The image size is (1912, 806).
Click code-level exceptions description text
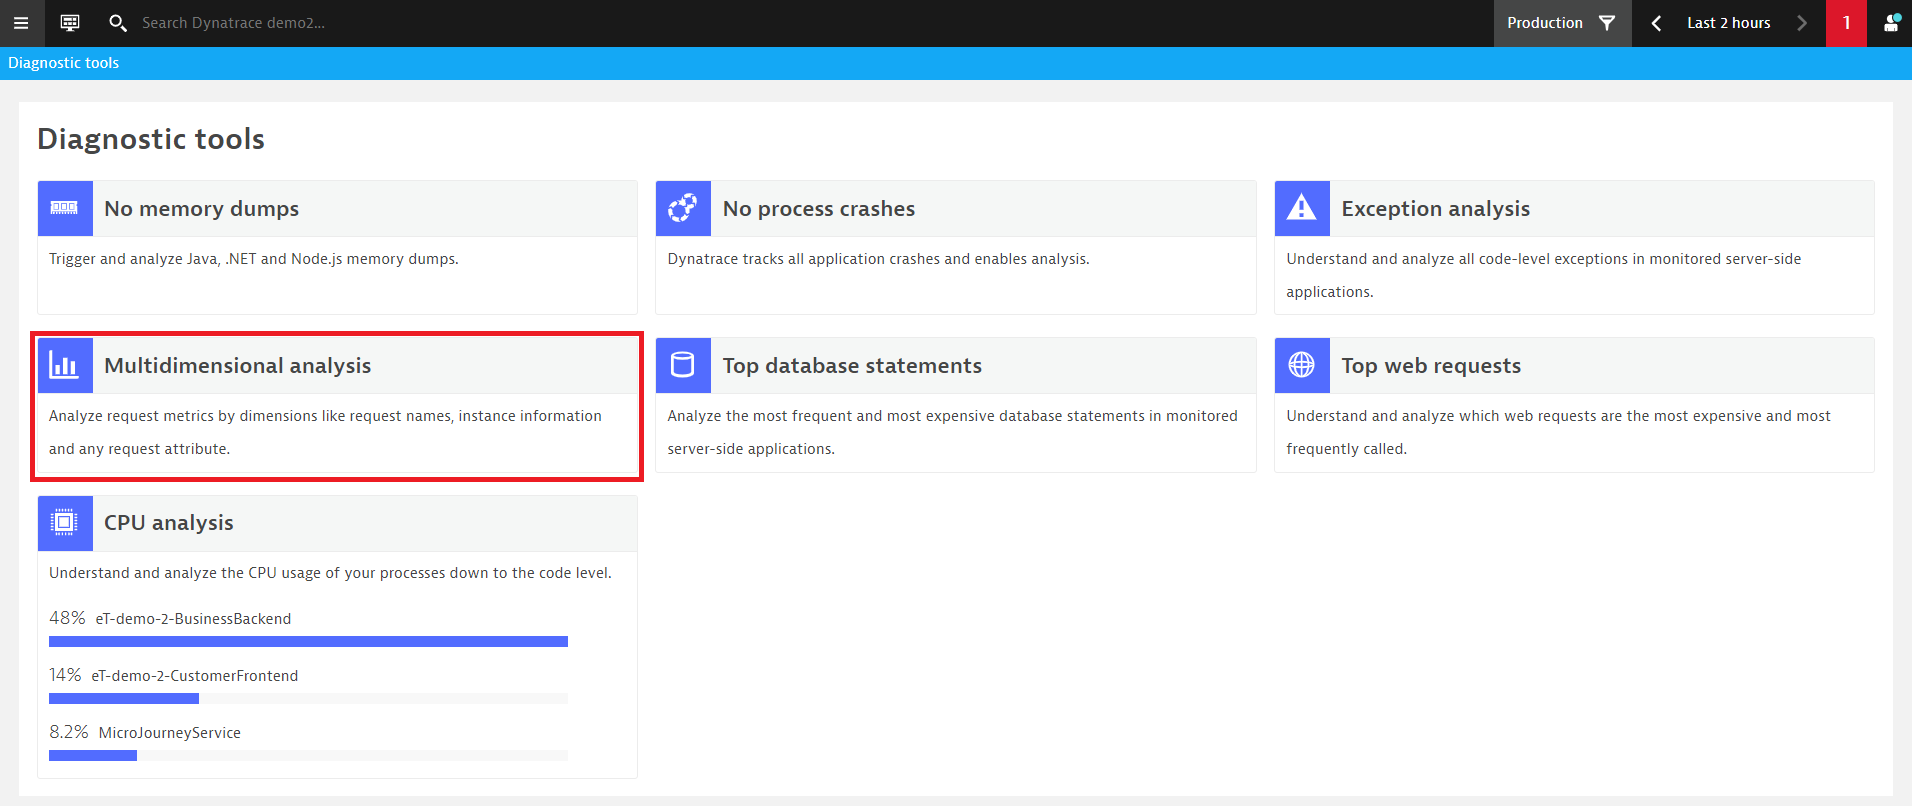pyautogui.click(x=1543, y=275)
